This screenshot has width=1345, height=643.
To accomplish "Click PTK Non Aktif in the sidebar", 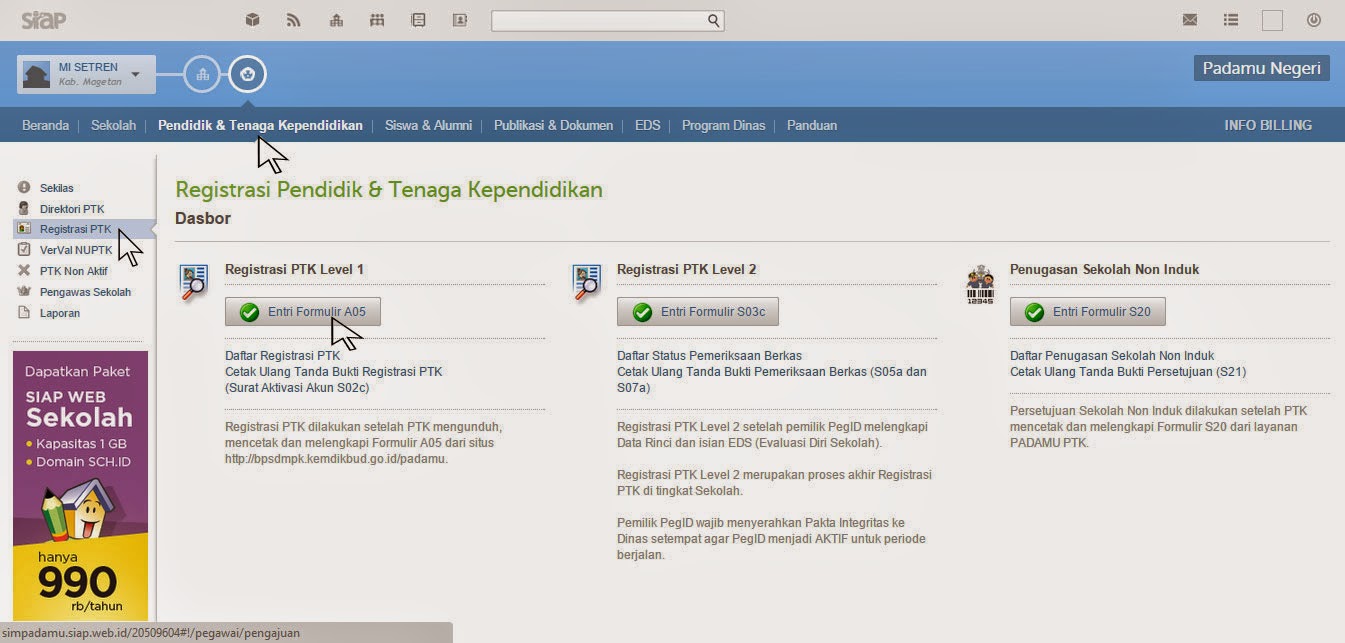I will (74, 270).
